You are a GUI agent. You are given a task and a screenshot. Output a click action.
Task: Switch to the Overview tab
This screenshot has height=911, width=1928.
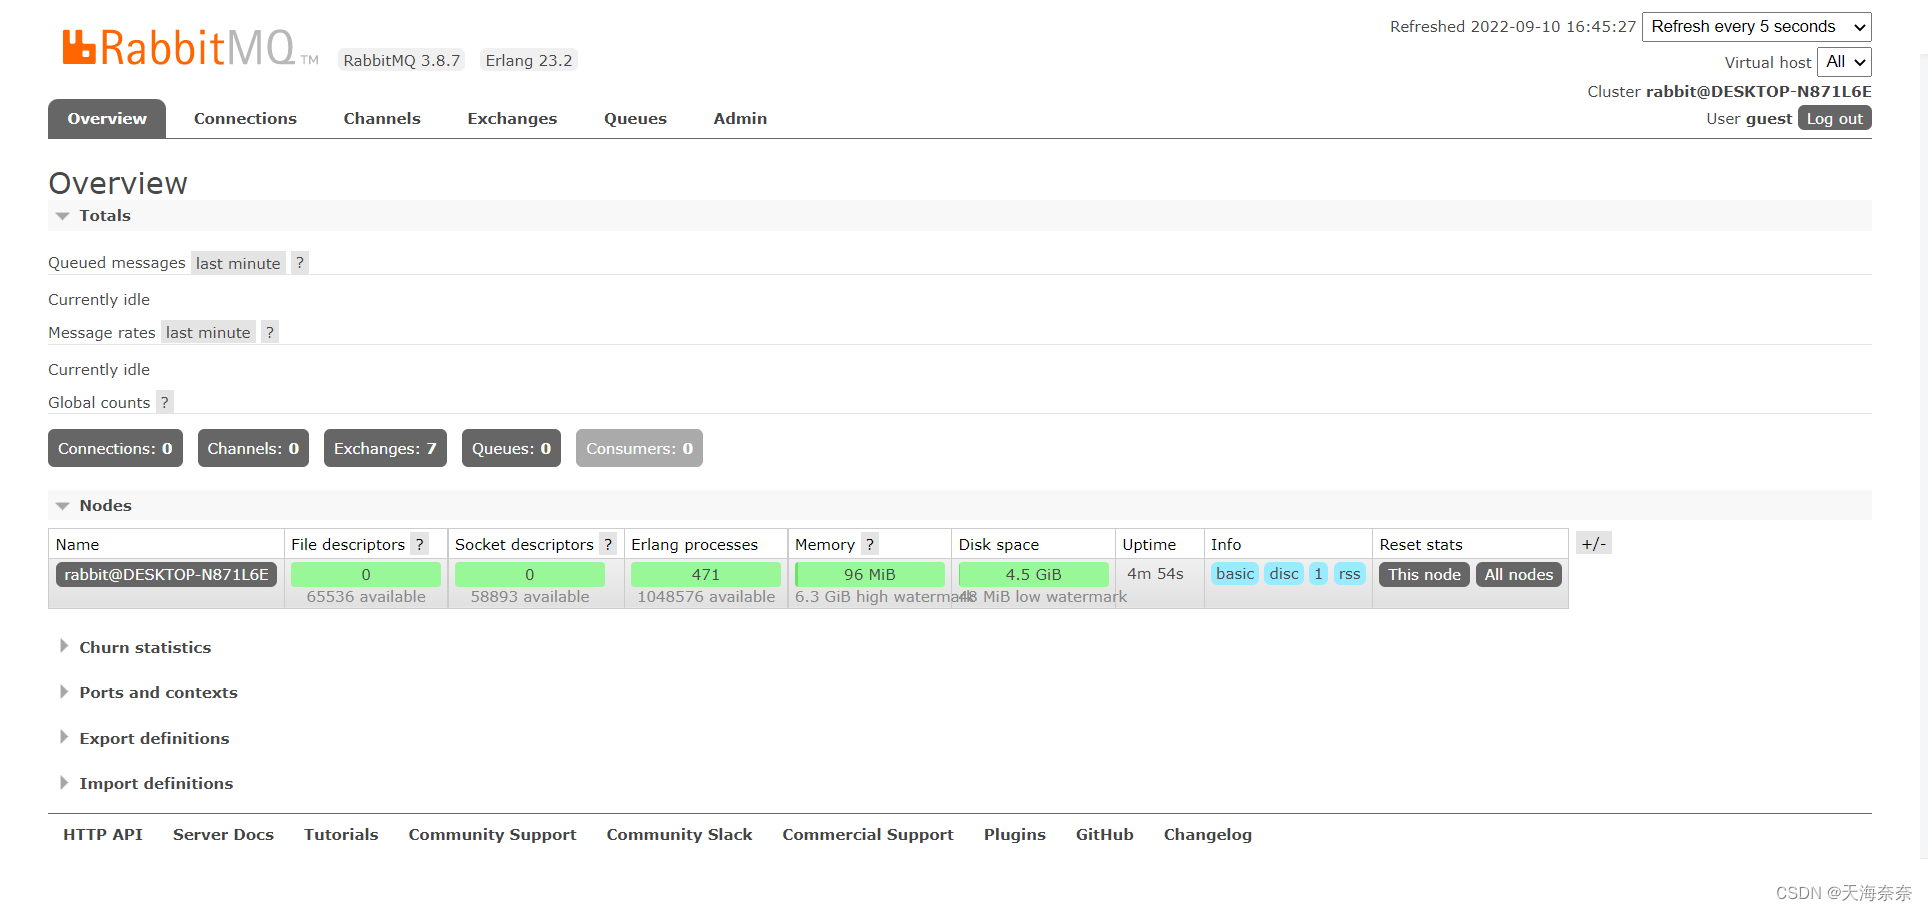pos(107,118)
